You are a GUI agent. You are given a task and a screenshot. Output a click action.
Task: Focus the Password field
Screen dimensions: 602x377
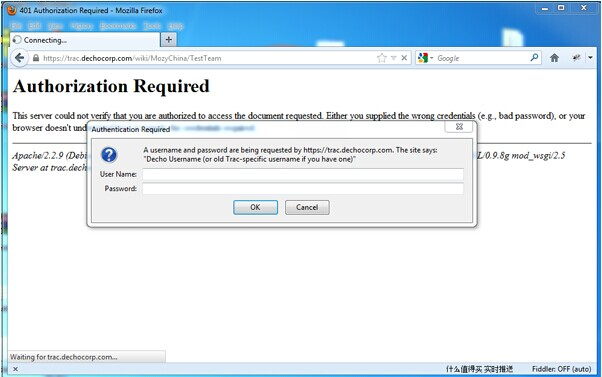point(303,188)
